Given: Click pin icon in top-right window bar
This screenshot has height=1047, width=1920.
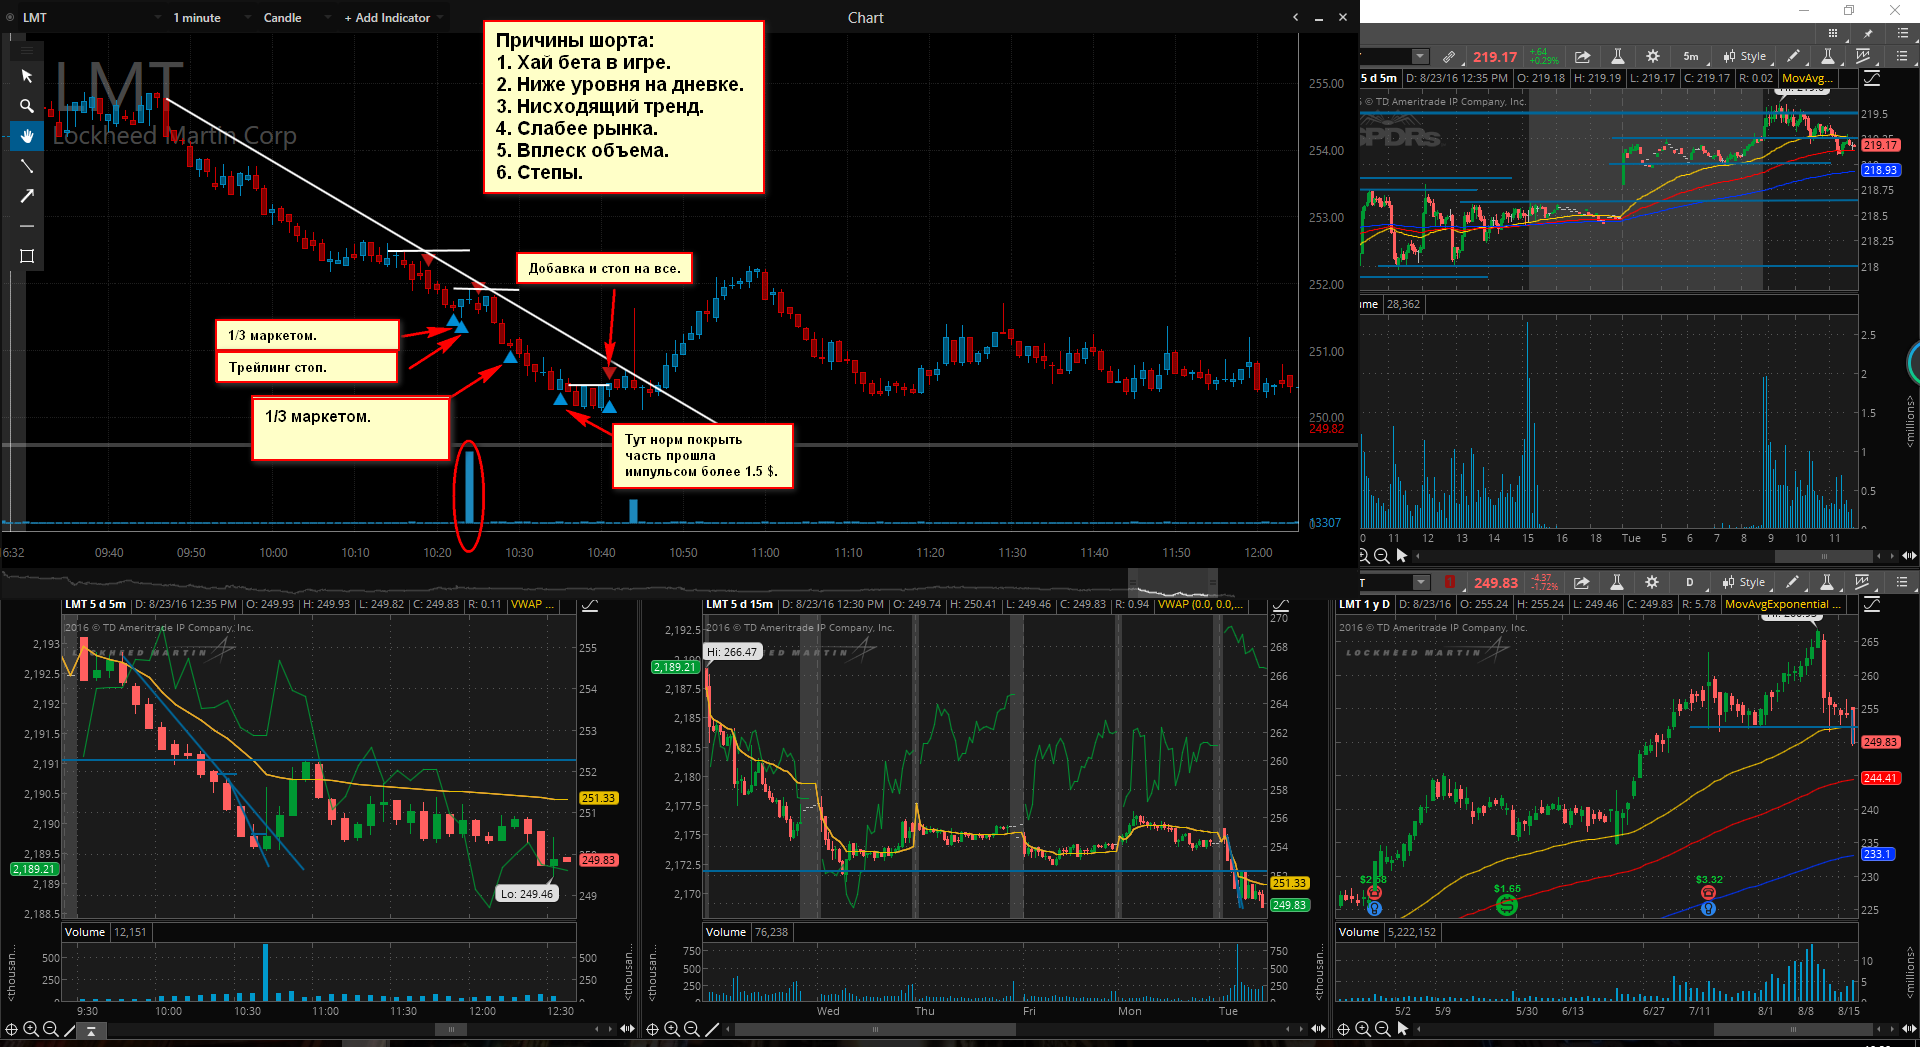Looking at the screenshot, I should [x=1868, y=33].
